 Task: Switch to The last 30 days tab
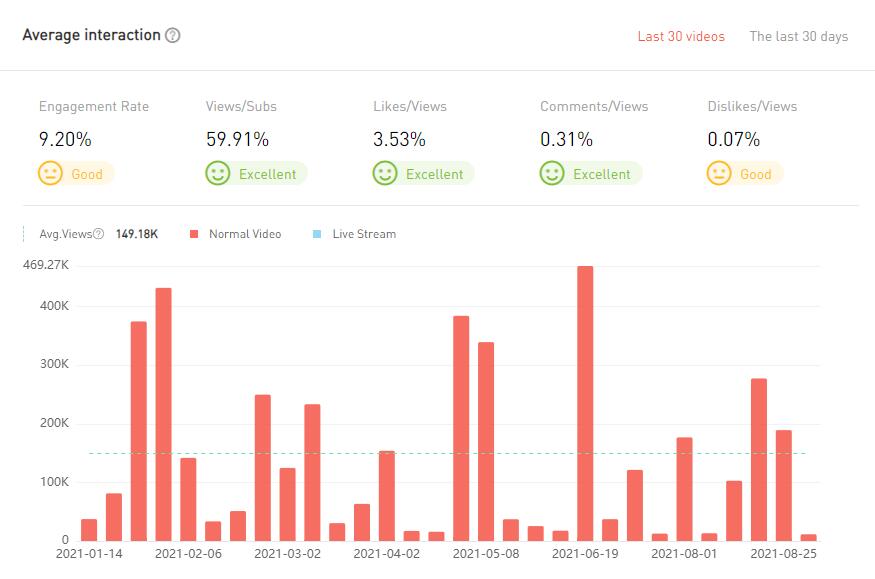[x=798, y=36]
